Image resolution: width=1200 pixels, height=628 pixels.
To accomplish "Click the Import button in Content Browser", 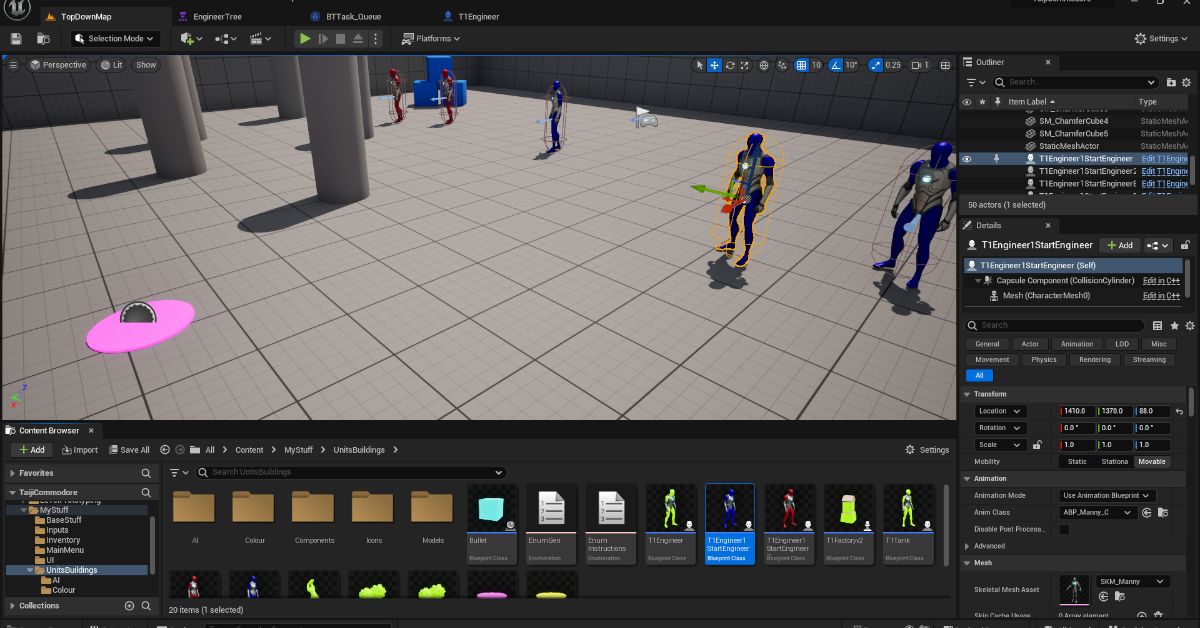I will coord(80,450).
